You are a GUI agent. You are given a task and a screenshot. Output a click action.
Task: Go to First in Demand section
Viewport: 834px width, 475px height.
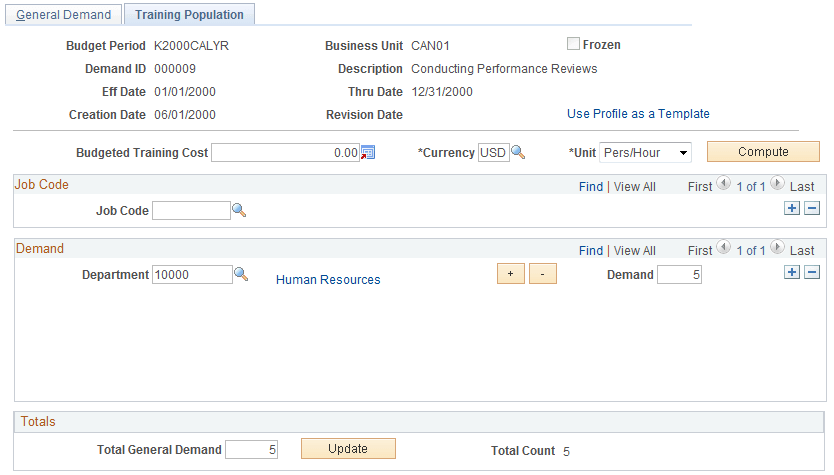point(700,251)
